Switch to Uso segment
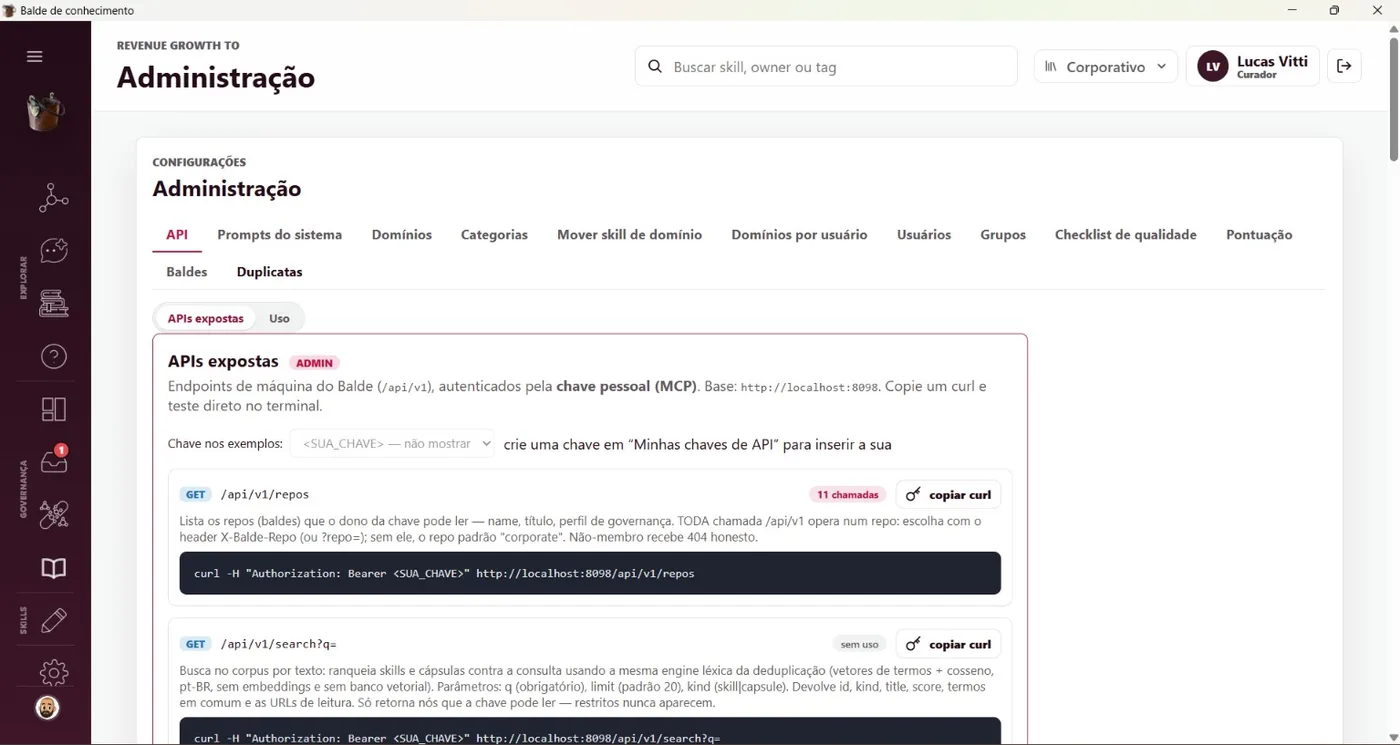 point(279,318)
